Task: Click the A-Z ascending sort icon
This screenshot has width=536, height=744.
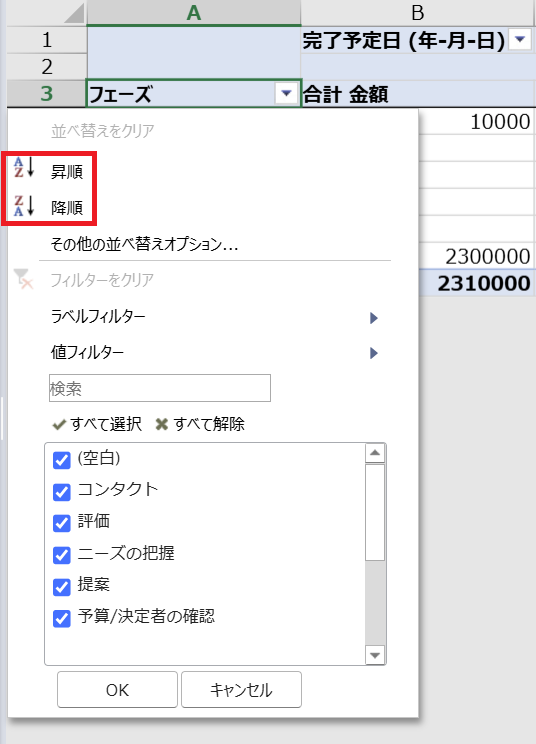Action: (24, 168)
